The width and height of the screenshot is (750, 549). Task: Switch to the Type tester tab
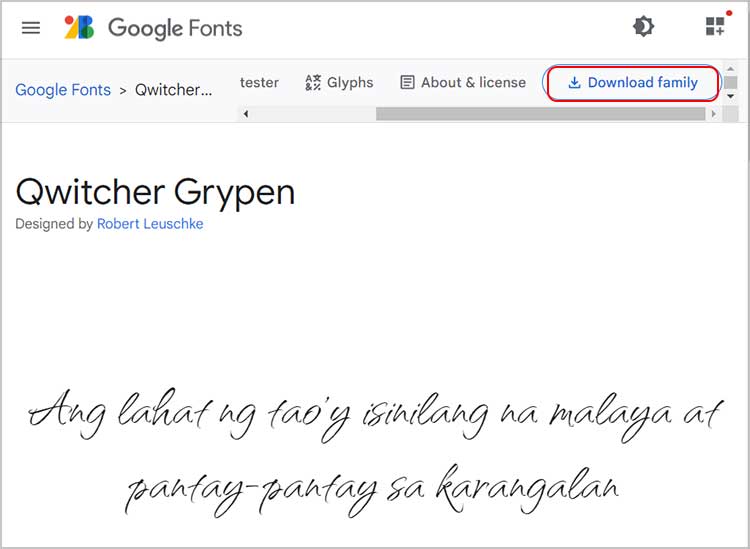point(259,82)
